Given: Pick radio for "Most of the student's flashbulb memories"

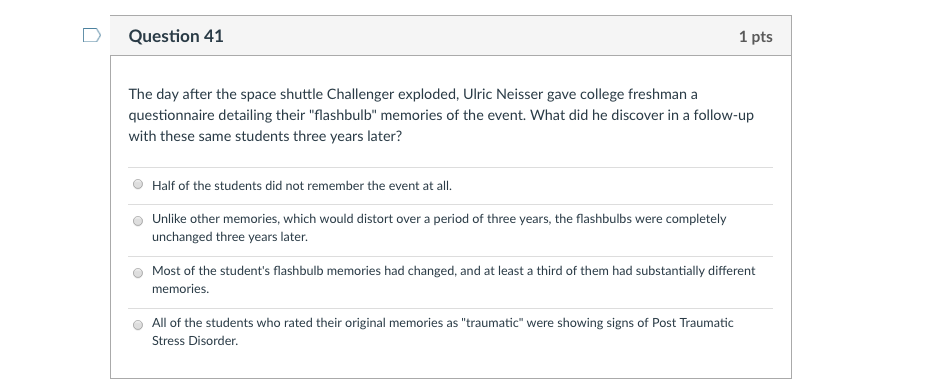Looking at the screenshot, I should click(x=138, y=273).
